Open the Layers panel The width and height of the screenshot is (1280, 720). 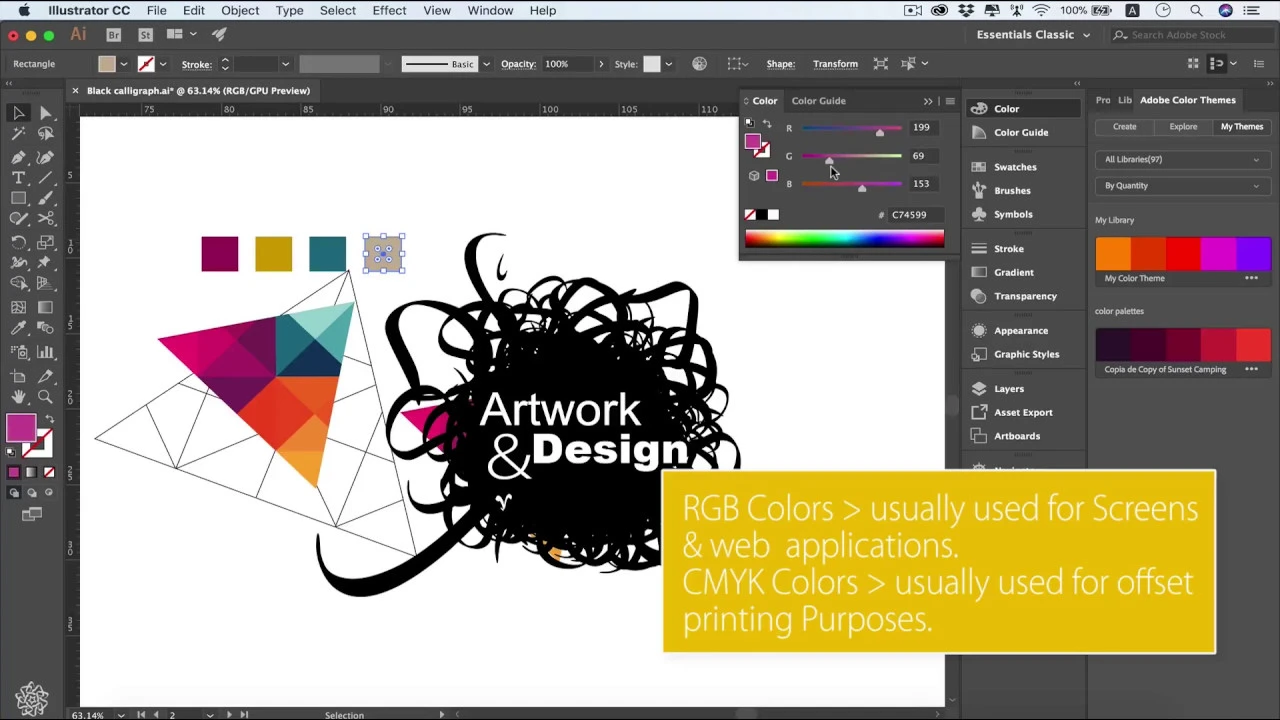tap(1009, 389)
